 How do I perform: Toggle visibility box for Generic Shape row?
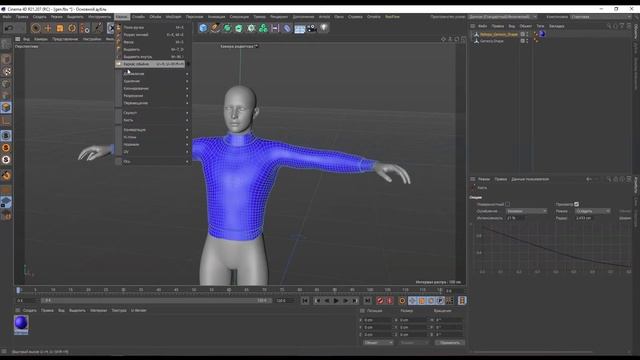coord(522,41)
